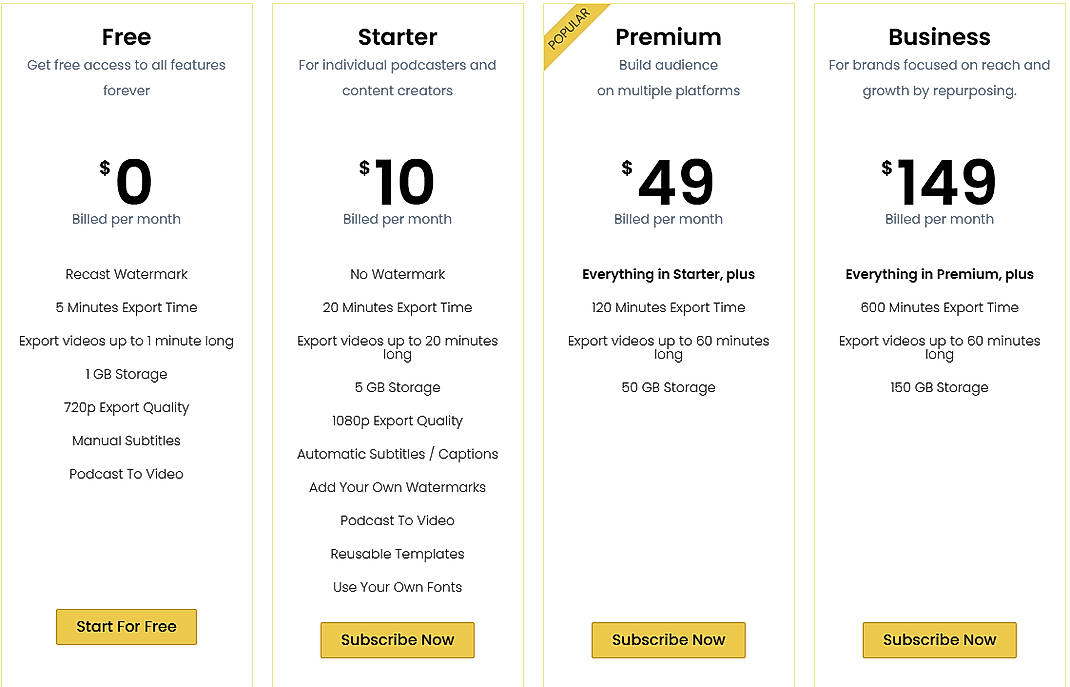Click the 150 GB Storage feature line
This screenshot has height=687, width=1070.
click(939, 387)
